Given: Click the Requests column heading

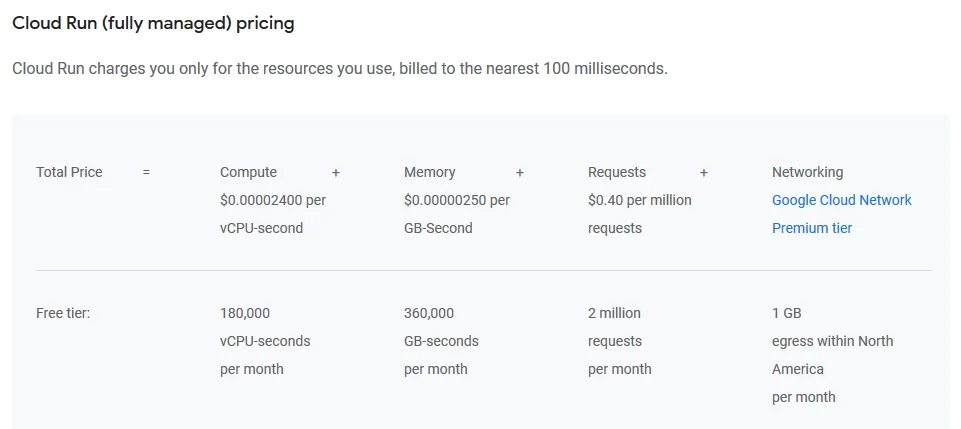Looking at the screenshot, I should point(617,172).
